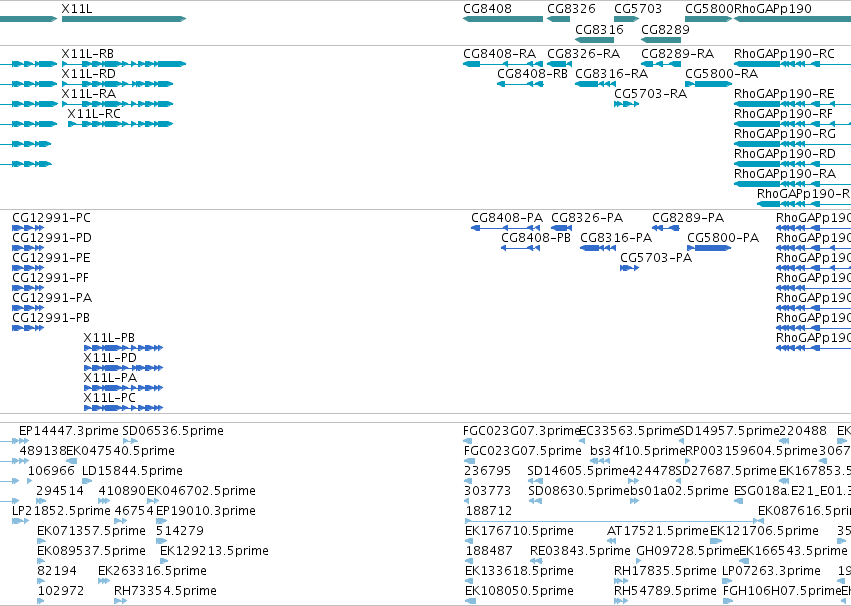
Task: Click the CG12991-PC protein label
Action: pos(52,218)
